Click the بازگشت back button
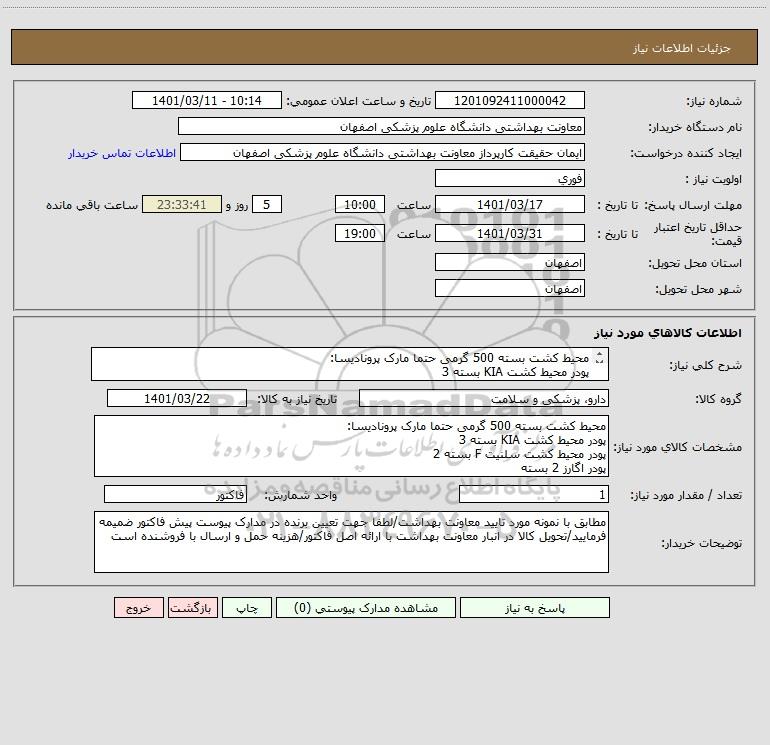The image size is (770, 745). pyautogui.click(x=192, y=608)
